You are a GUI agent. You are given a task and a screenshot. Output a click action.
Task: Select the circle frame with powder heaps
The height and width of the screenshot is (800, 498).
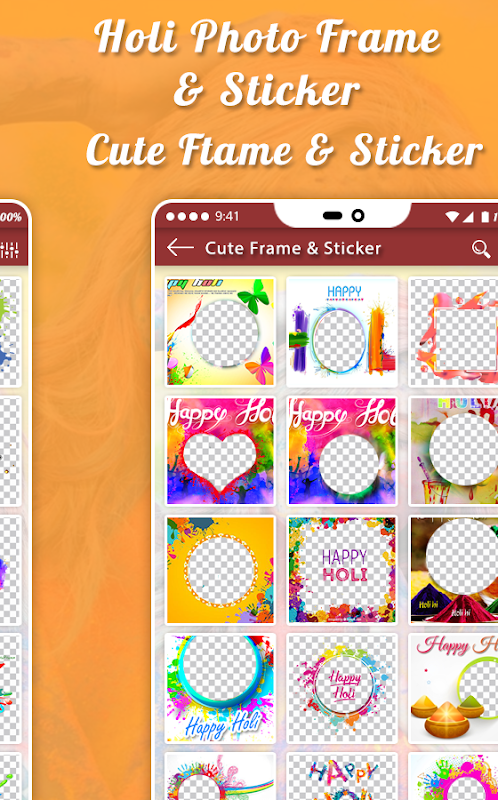(x=454, y=570)
